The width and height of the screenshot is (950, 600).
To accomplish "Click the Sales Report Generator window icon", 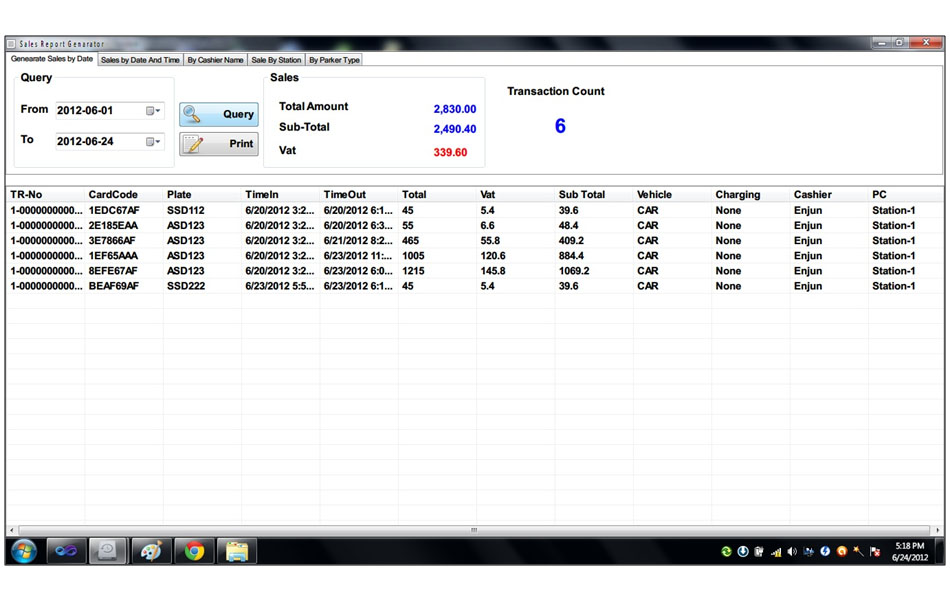I will [x=12, y=44].
